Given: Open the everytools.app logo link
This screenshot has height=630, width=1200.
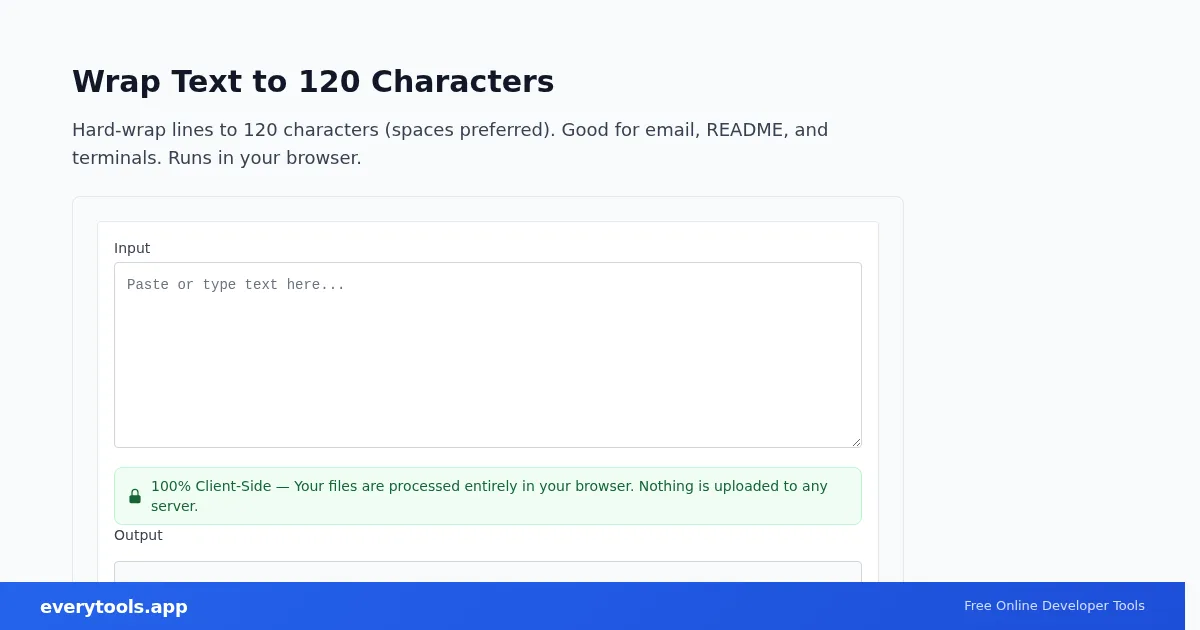Looking at the screenshot, I should coord(114,607).
